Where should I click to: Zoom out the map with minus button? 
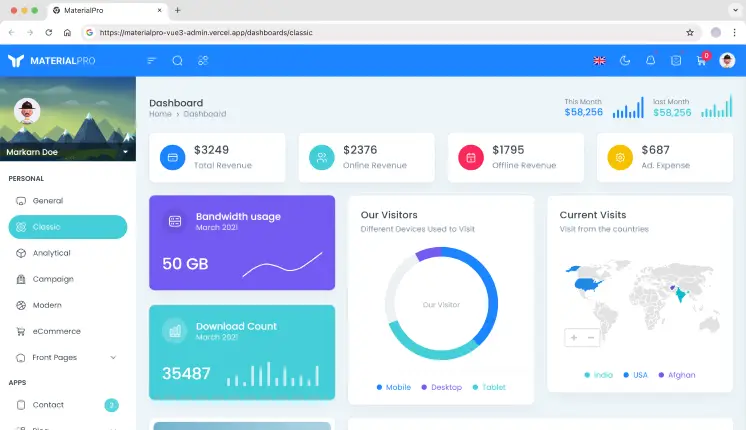point(591,338)
